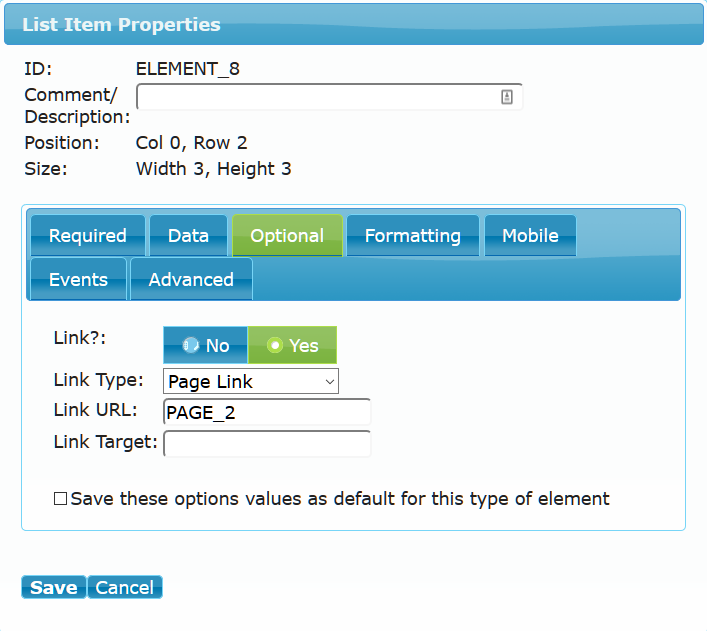The image size is (707, 631).
Task: Go to the Mobile tab
Action: coord(530,235)
